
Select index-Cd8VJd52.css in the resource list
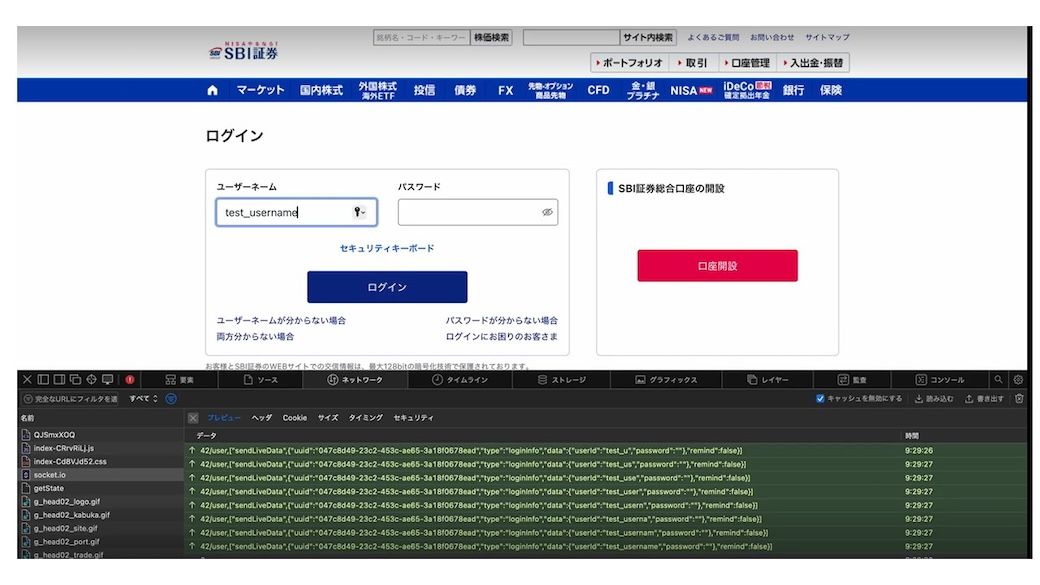(101, 462)
